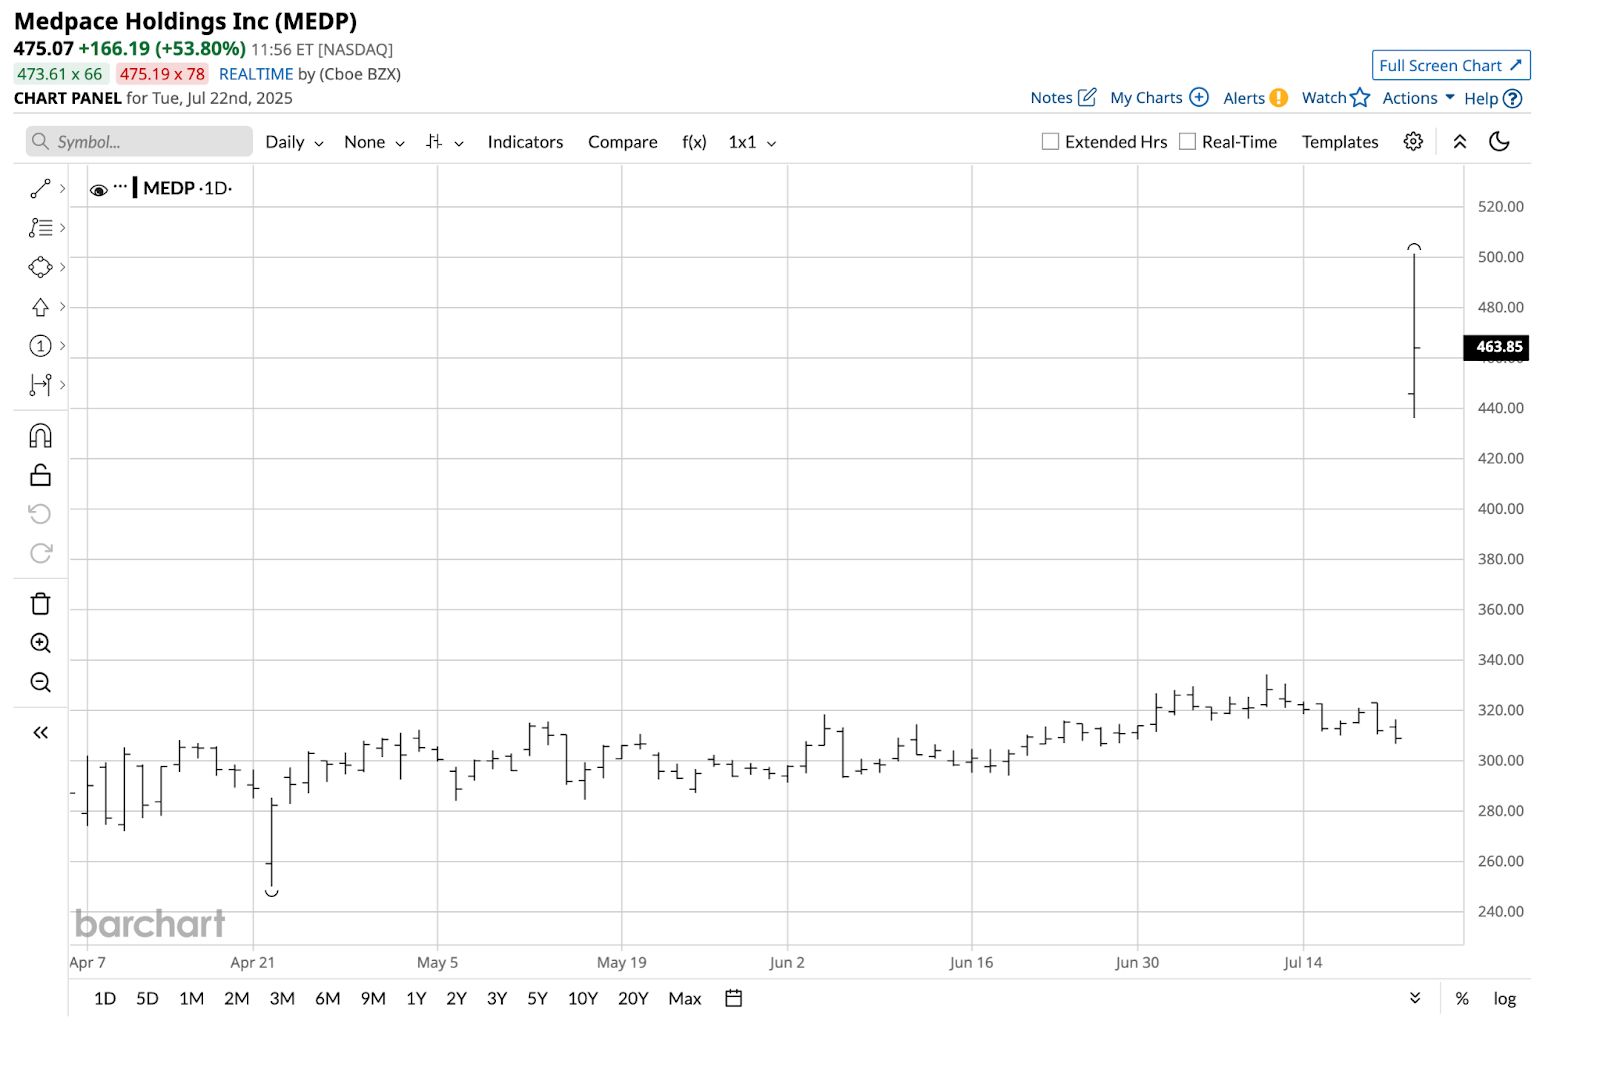Screen dimensions: 1600x1072
Task: Open the Templates menu
Action: pos(1340,142)
